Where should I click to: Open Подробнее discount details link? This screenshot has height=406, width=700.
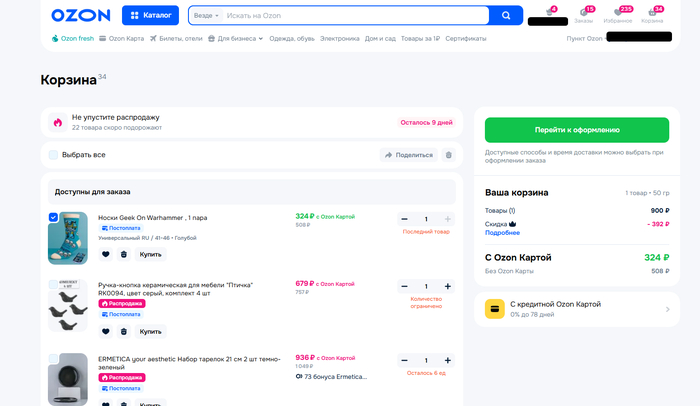502,233
